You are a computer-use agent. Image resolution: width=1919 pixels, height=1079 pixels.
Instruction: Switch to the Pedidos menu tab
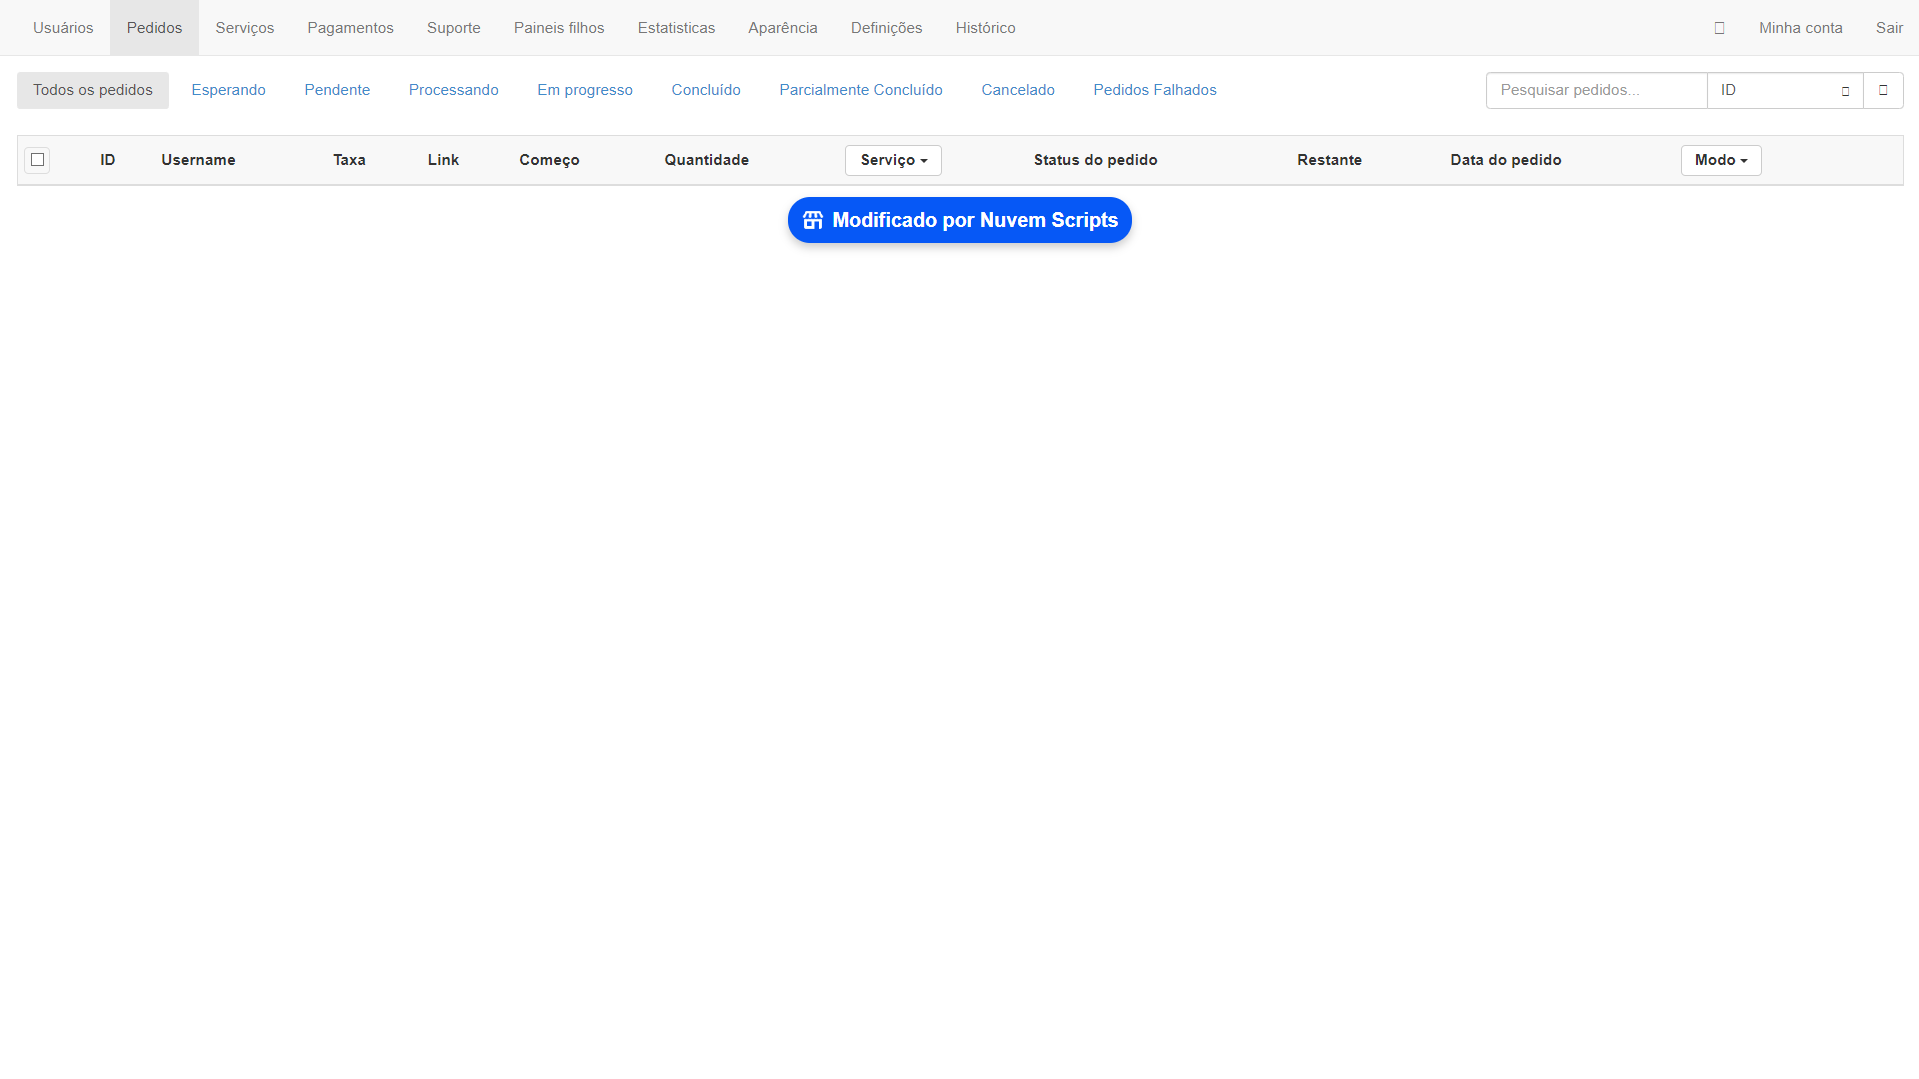point(154,27)
